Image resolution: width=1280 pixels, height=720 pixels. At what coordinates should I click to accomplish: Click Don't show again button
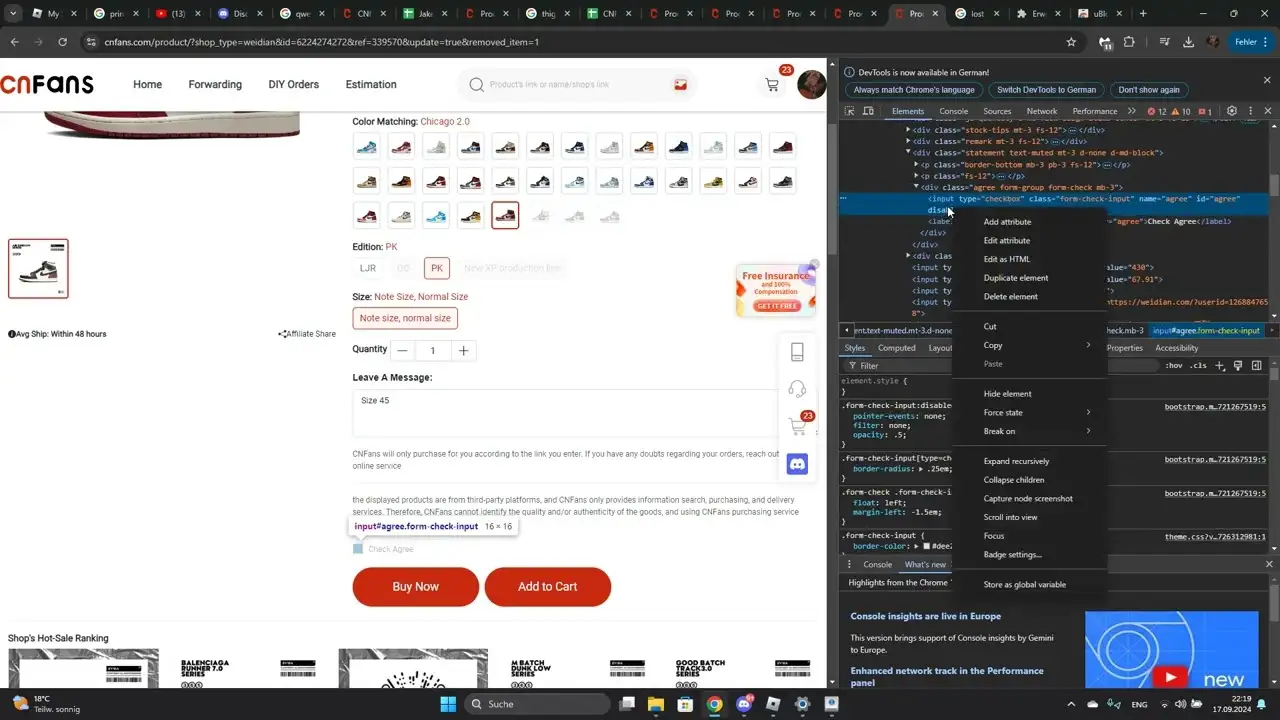coord(1149,90)
